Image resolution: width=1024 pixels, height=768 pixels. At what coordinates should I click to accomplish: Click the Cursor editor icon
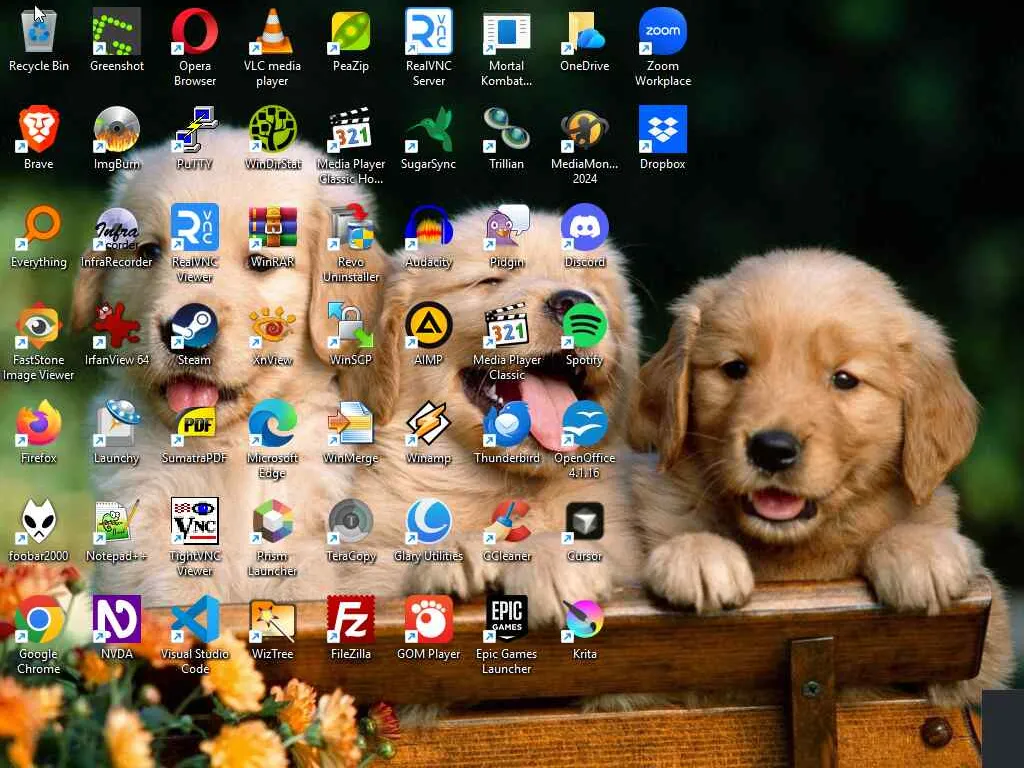(x=584, y=520)
